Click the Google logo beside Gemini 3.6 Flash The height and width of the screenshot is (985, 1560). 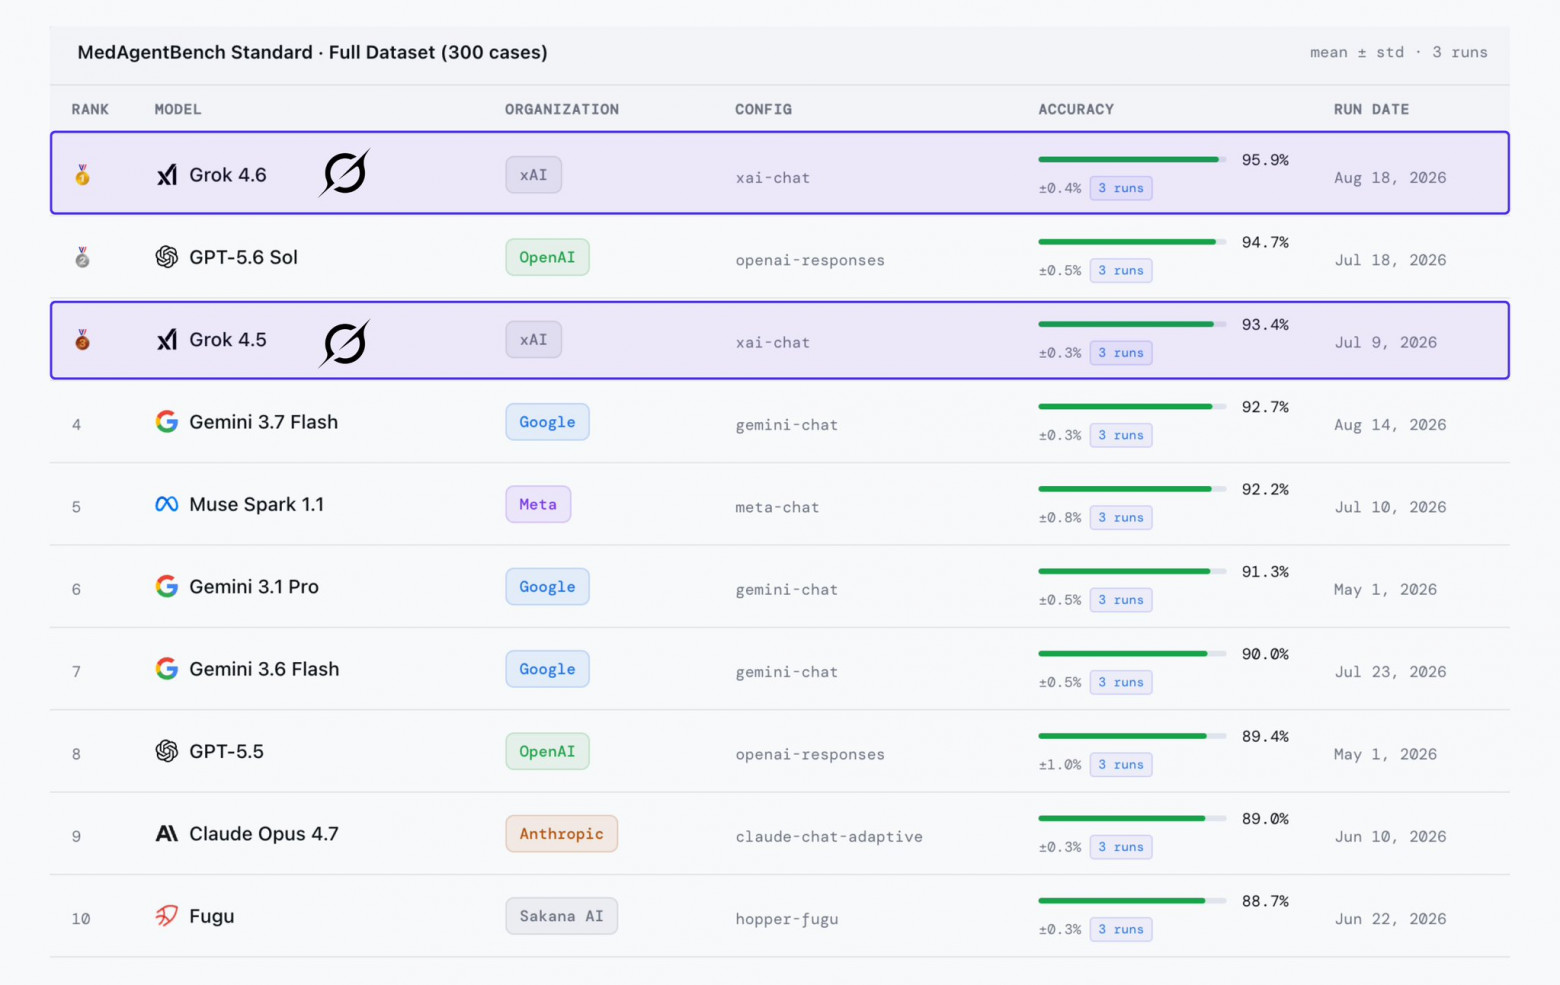[167, 669]
